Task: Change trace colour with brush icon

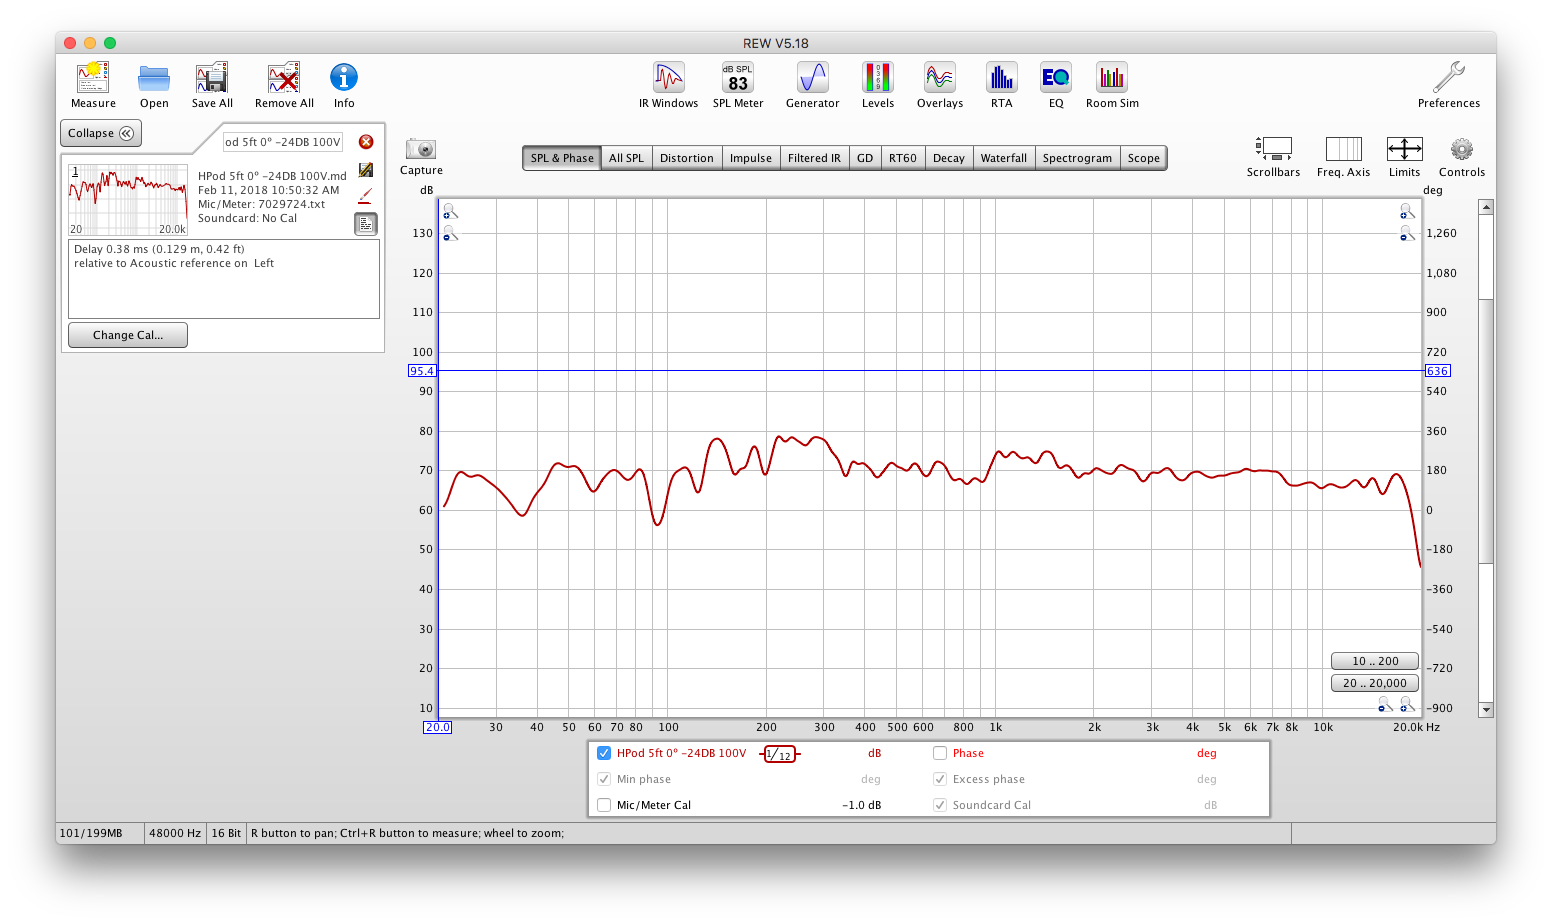Action: pos(366,196)
